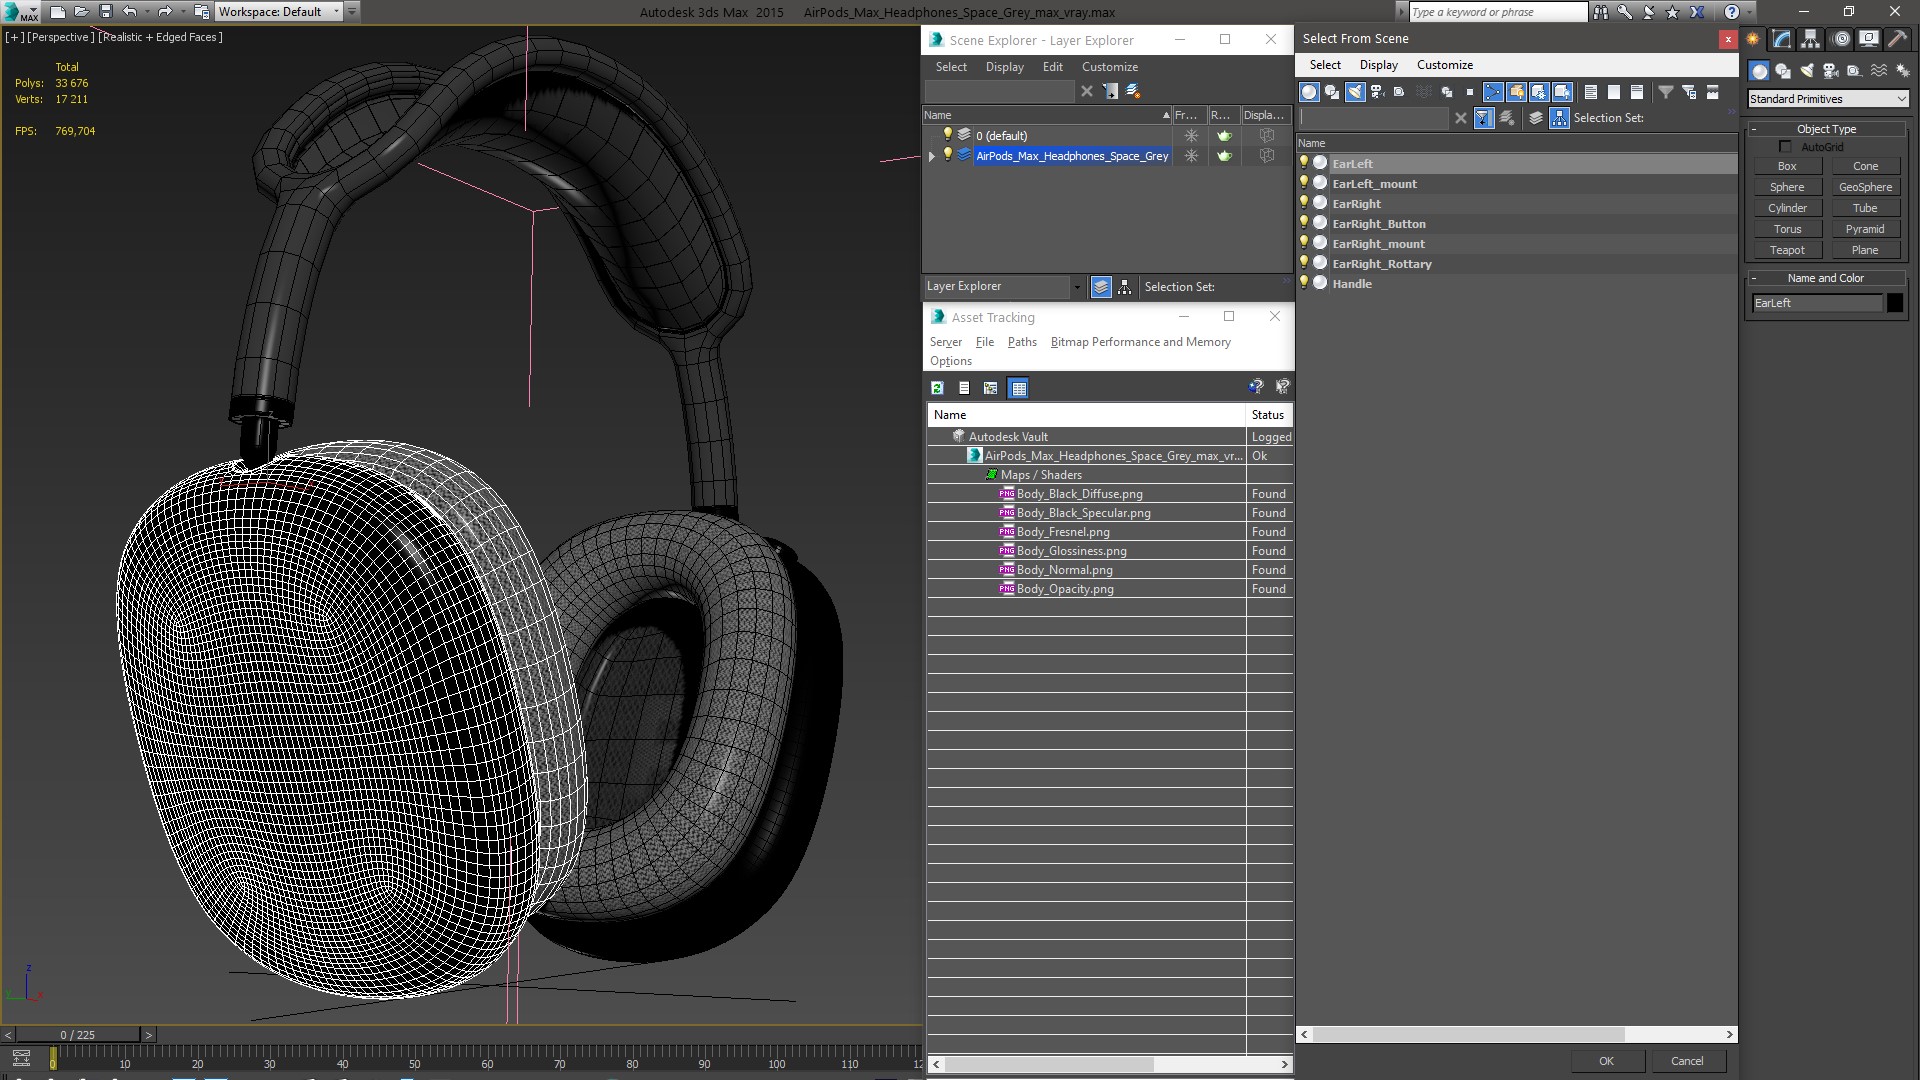Viewport: 1920px width, 1080px height.
Task: Enable the AutoGrid checkbox
Action: coord(1786,147)
